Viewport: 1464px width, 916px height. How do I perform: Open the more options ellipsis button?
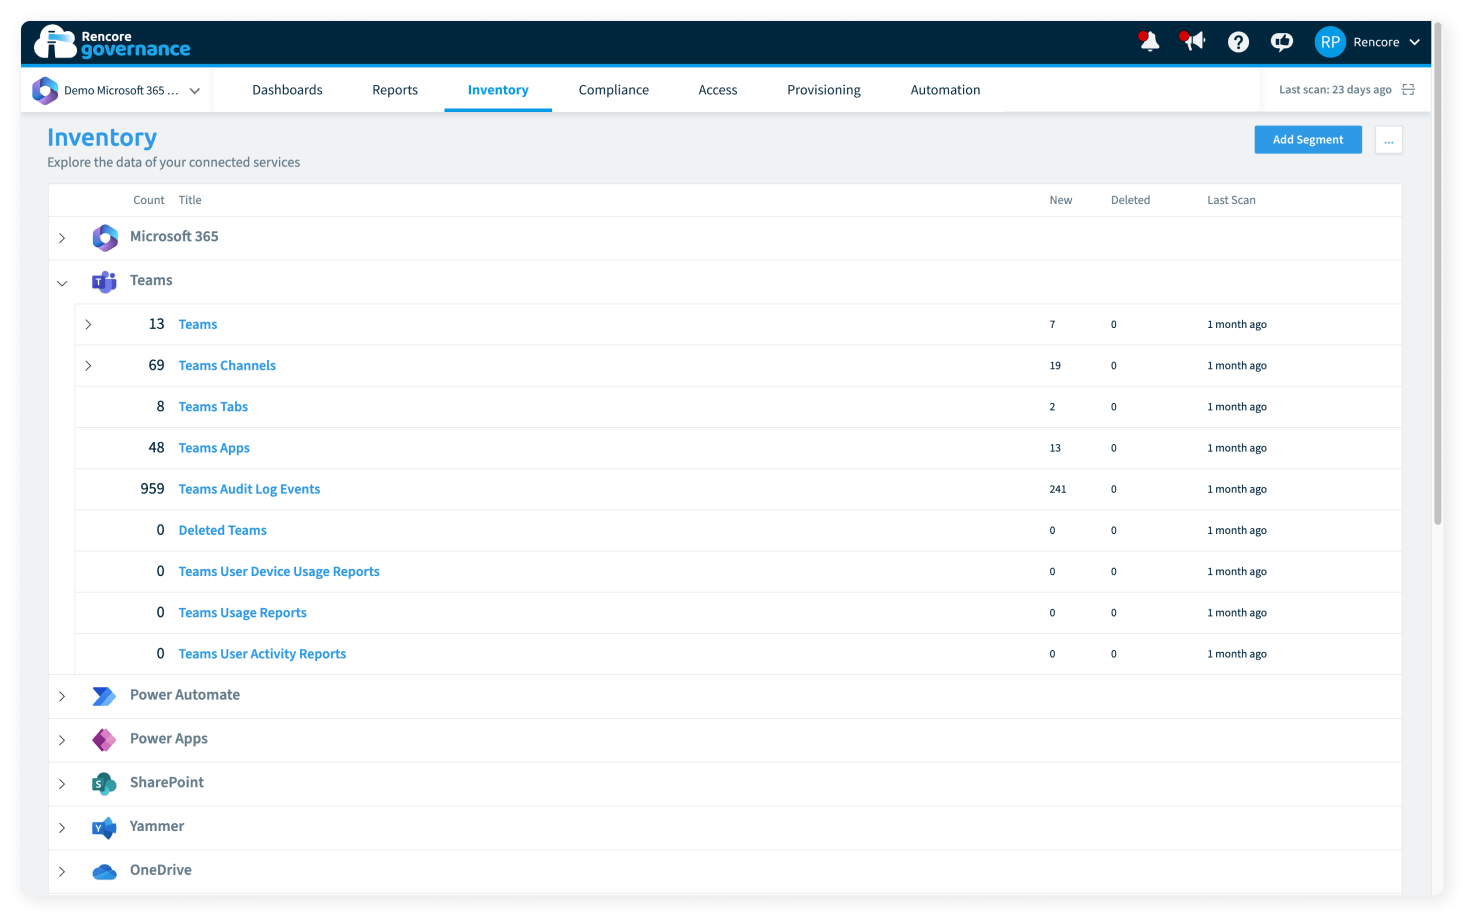click(1389, 140)
